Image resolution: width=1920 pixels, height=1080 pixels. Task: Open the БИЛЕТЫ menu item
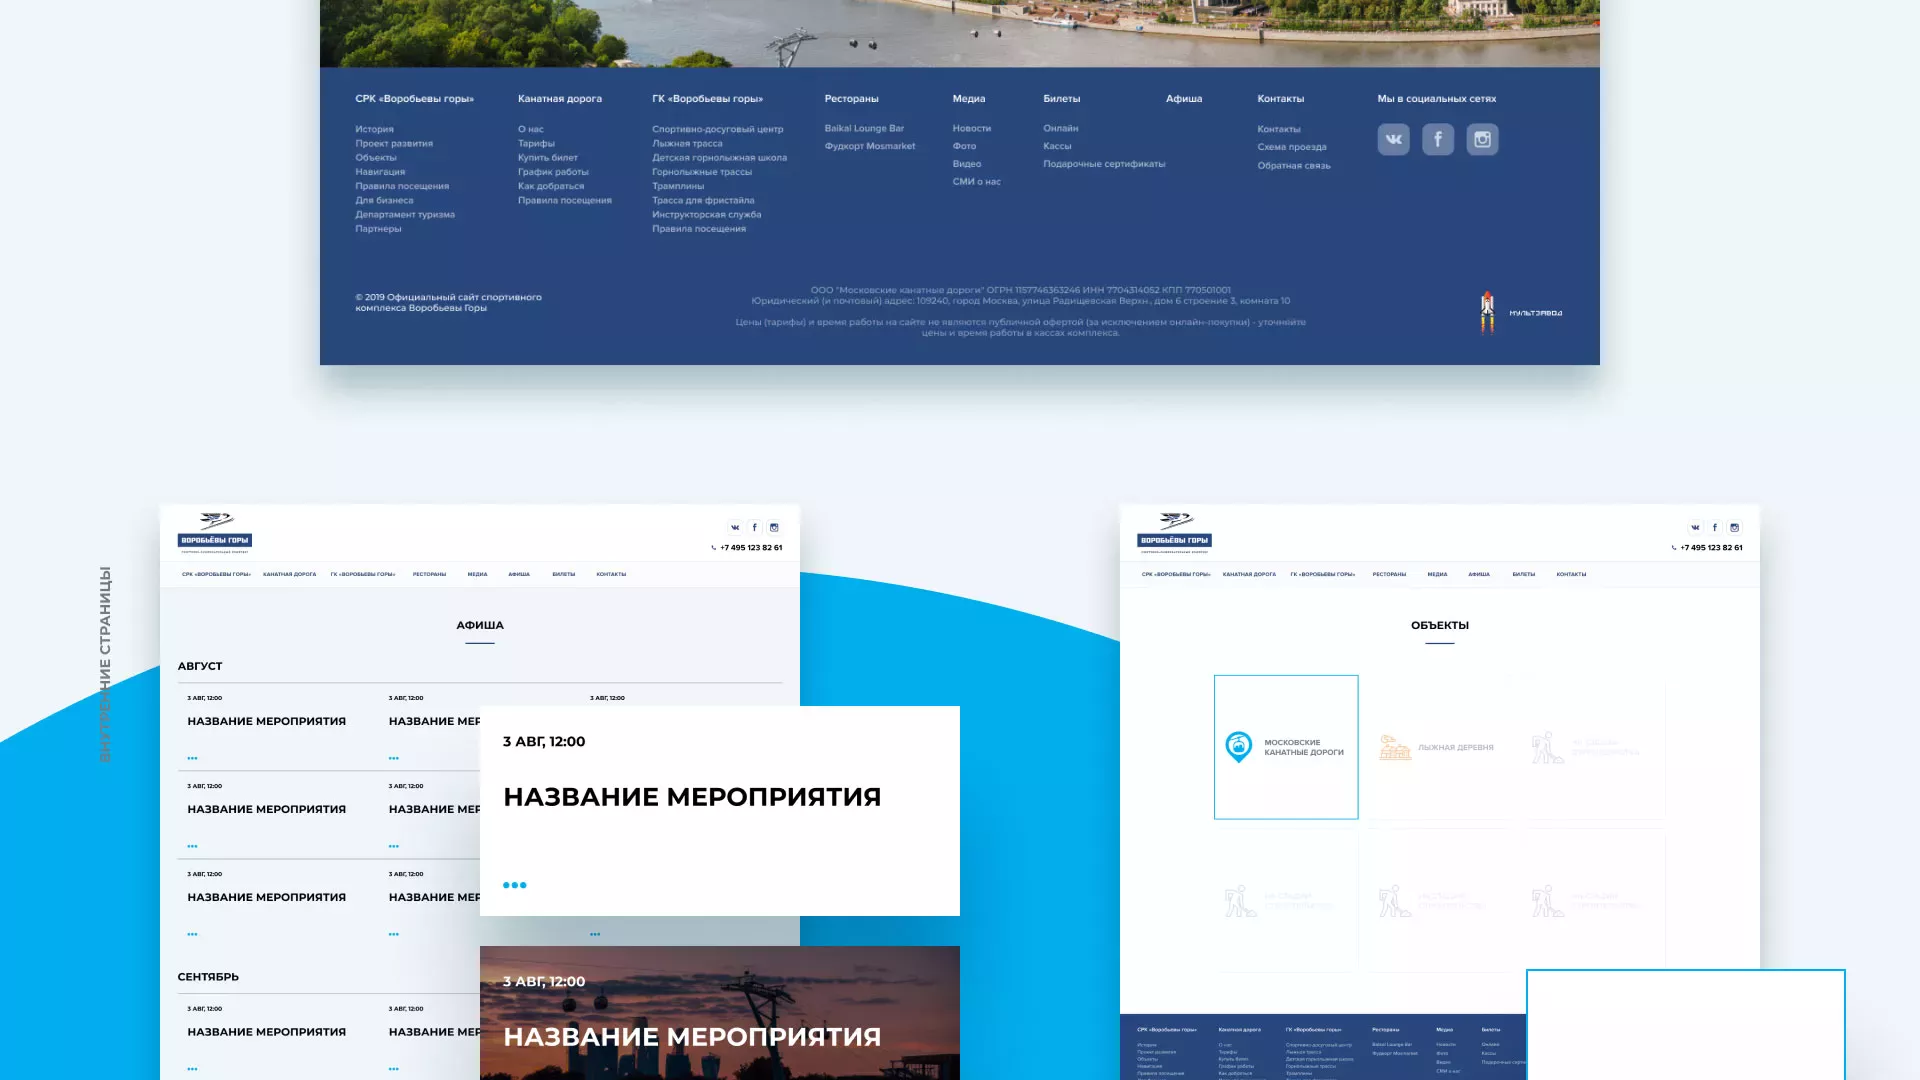pos(564,574)
